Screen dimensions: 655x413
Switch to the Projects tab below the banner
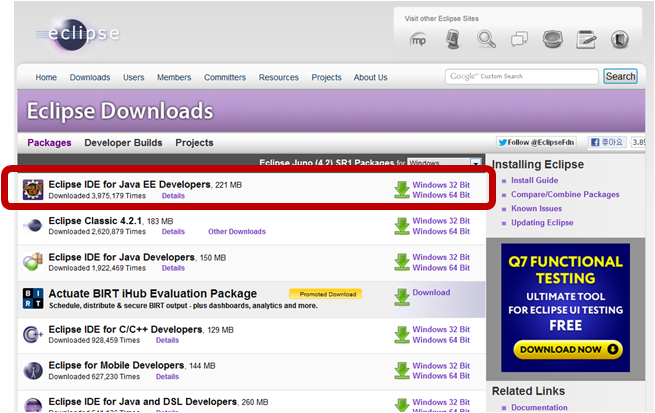pos(194,143)
